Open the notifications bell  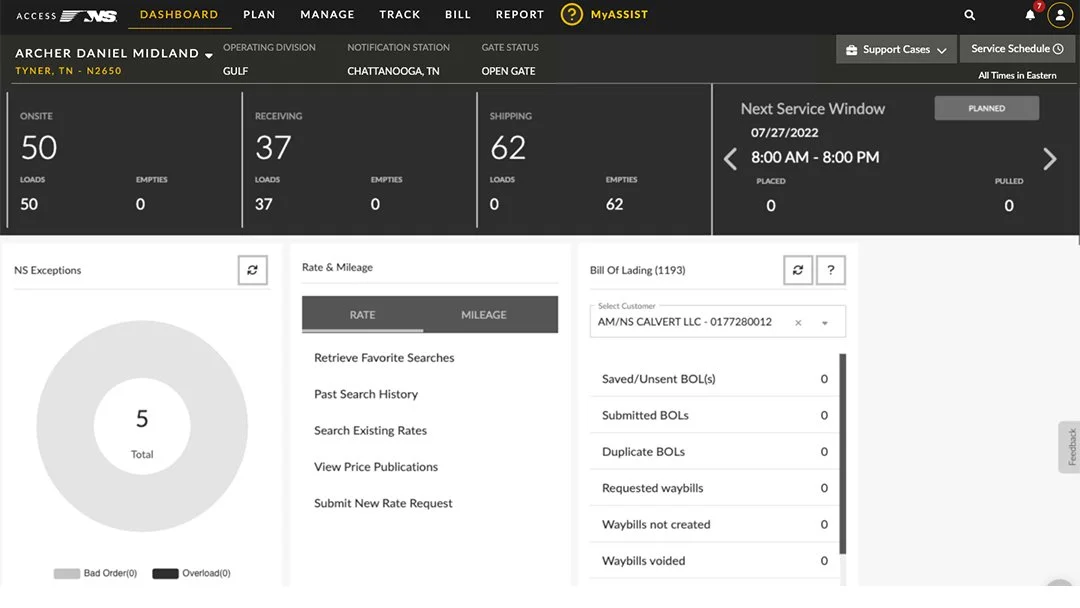tap(1030, 14)
